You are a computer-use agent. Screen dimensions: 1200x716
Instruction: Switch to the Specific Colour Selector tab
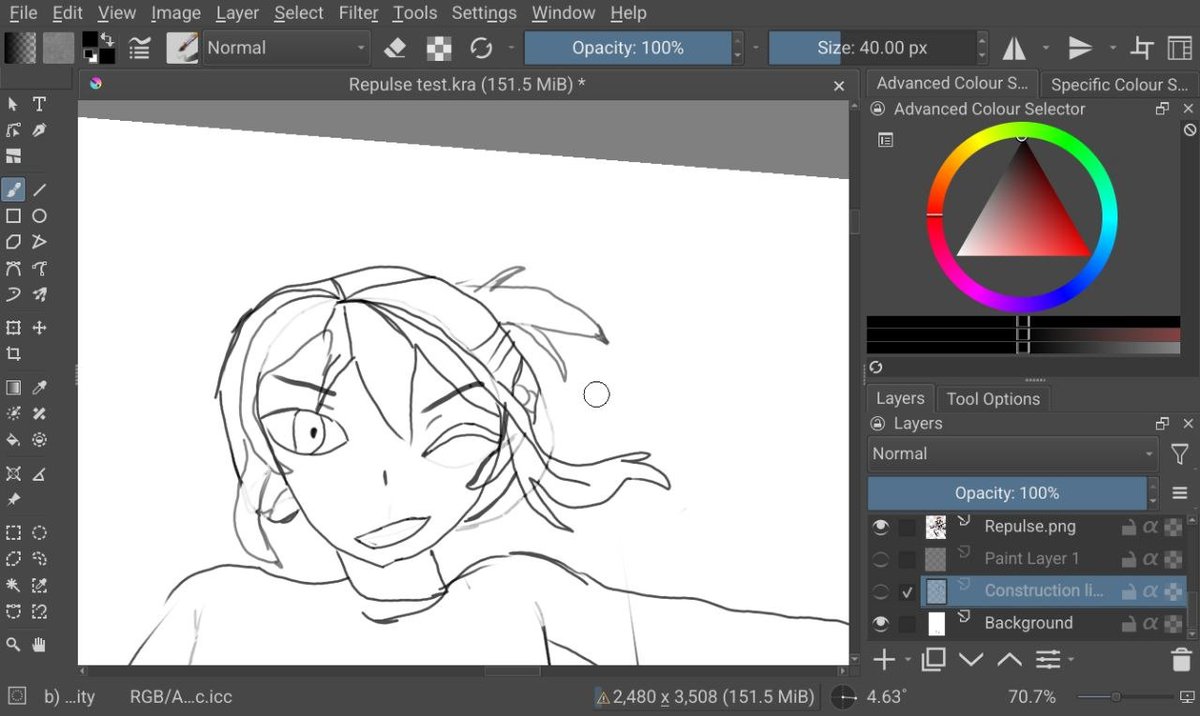point(1119,84)
